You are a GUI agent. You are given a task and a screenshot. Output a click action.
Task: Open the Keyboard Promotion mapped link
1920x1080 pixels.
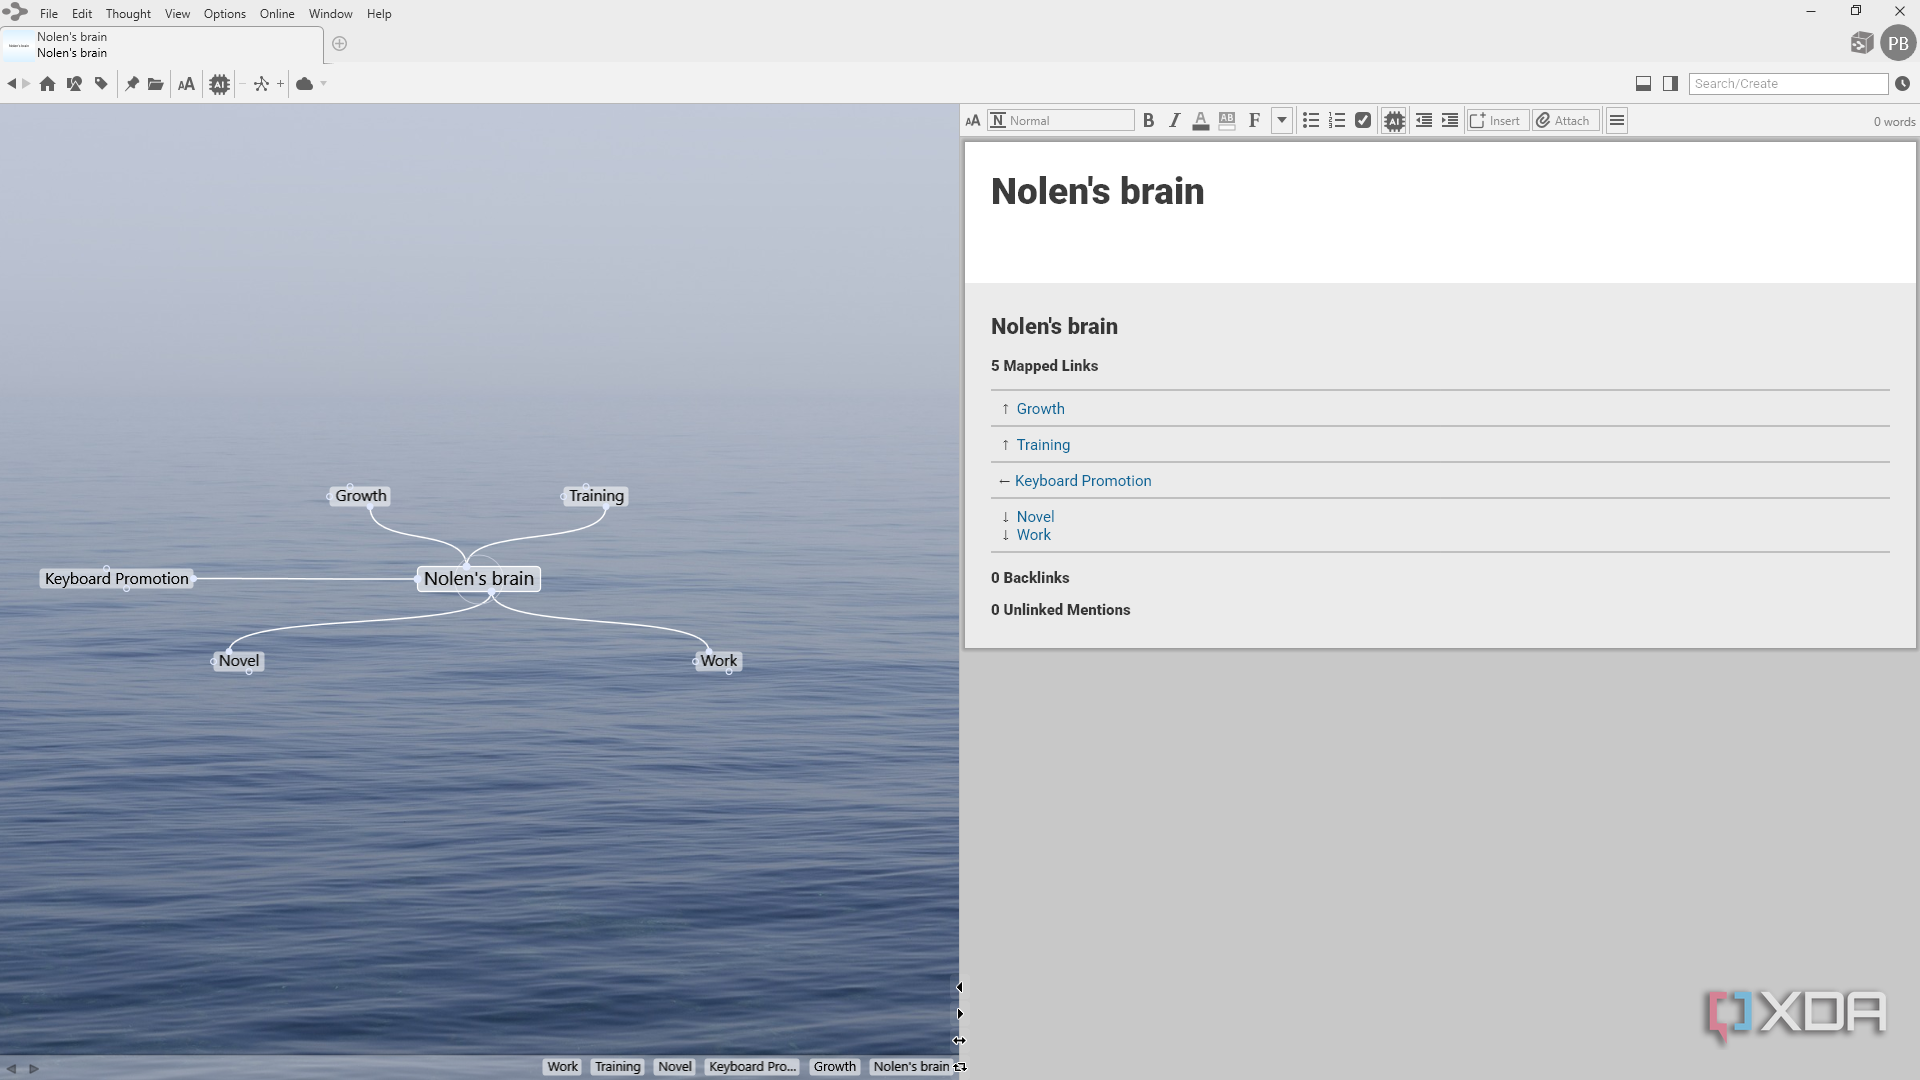tap(1083, 481)
